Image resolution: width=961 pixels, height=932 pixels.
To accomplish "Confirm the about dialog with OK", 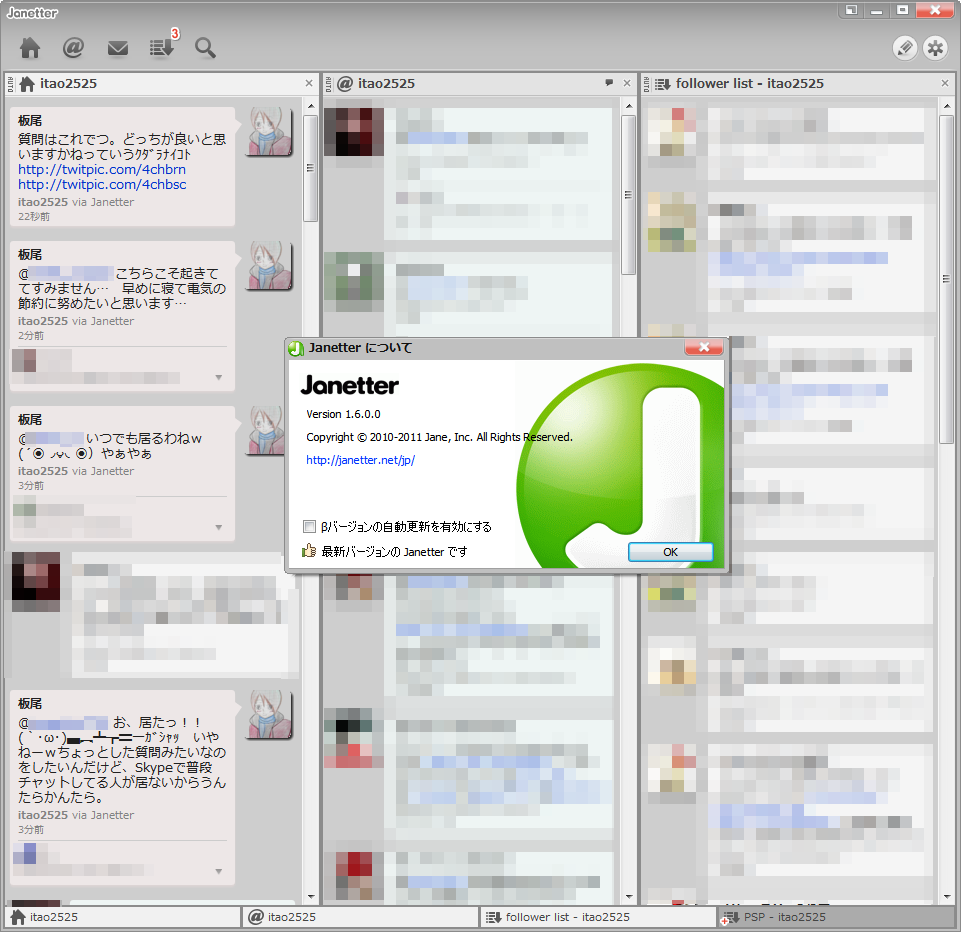I will (x=670, y=552).
